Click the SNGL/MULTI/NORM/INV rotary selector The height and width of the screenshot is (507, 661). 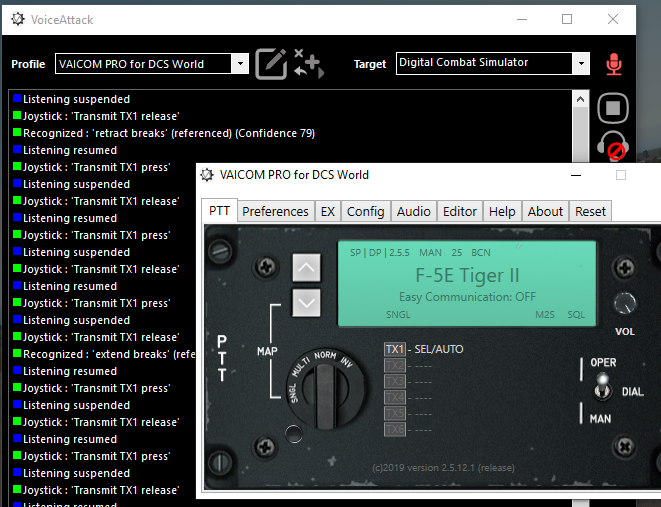pos(325,388)
